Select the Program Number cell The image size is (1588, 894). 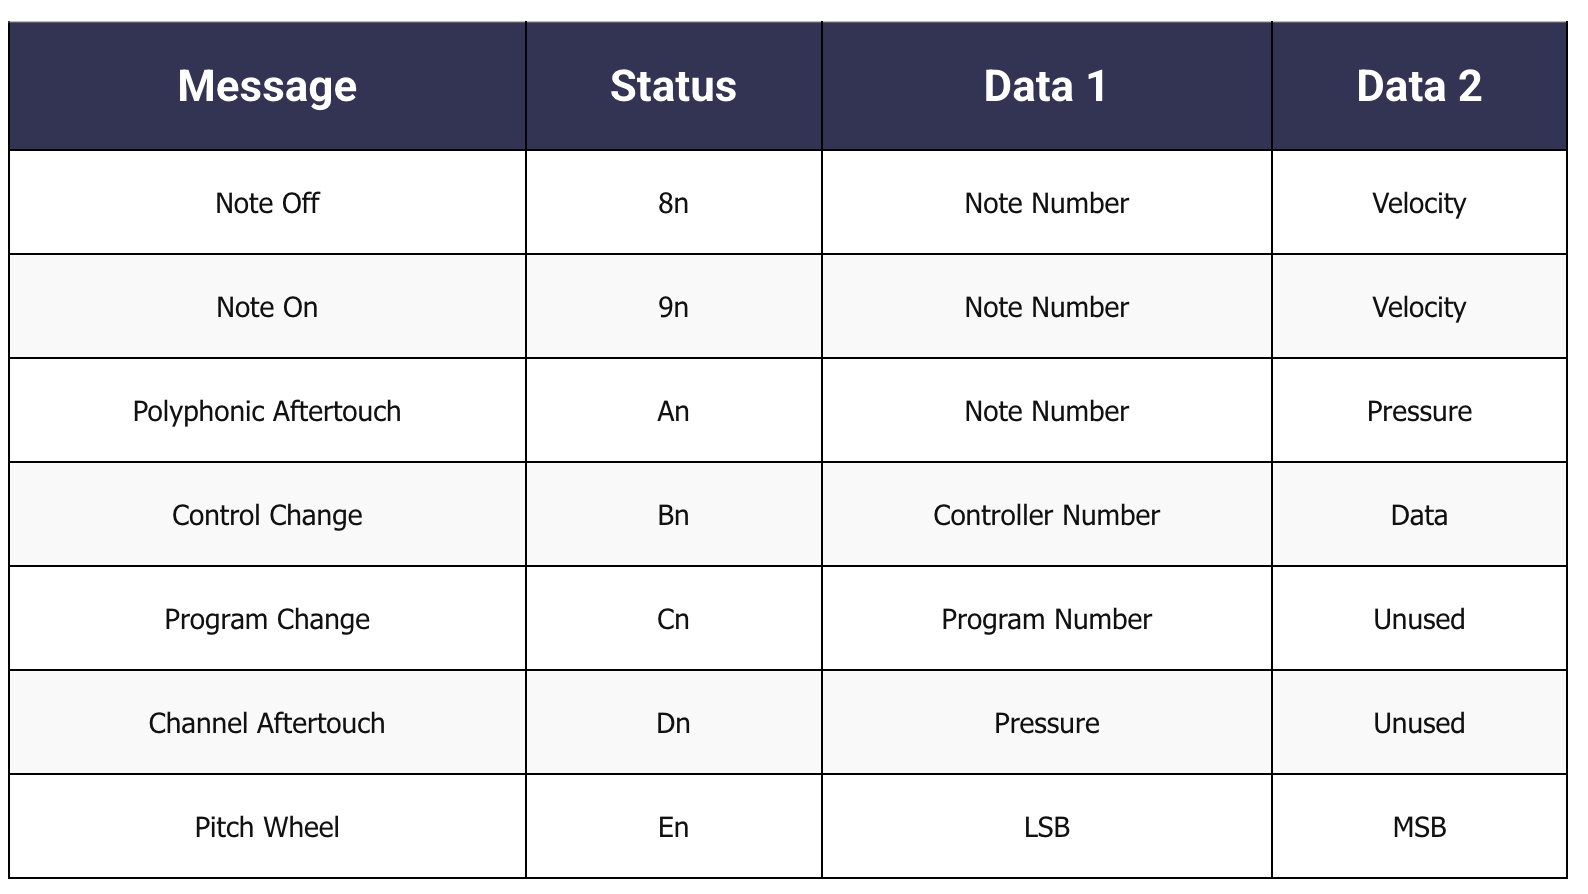coord(1047,619)
